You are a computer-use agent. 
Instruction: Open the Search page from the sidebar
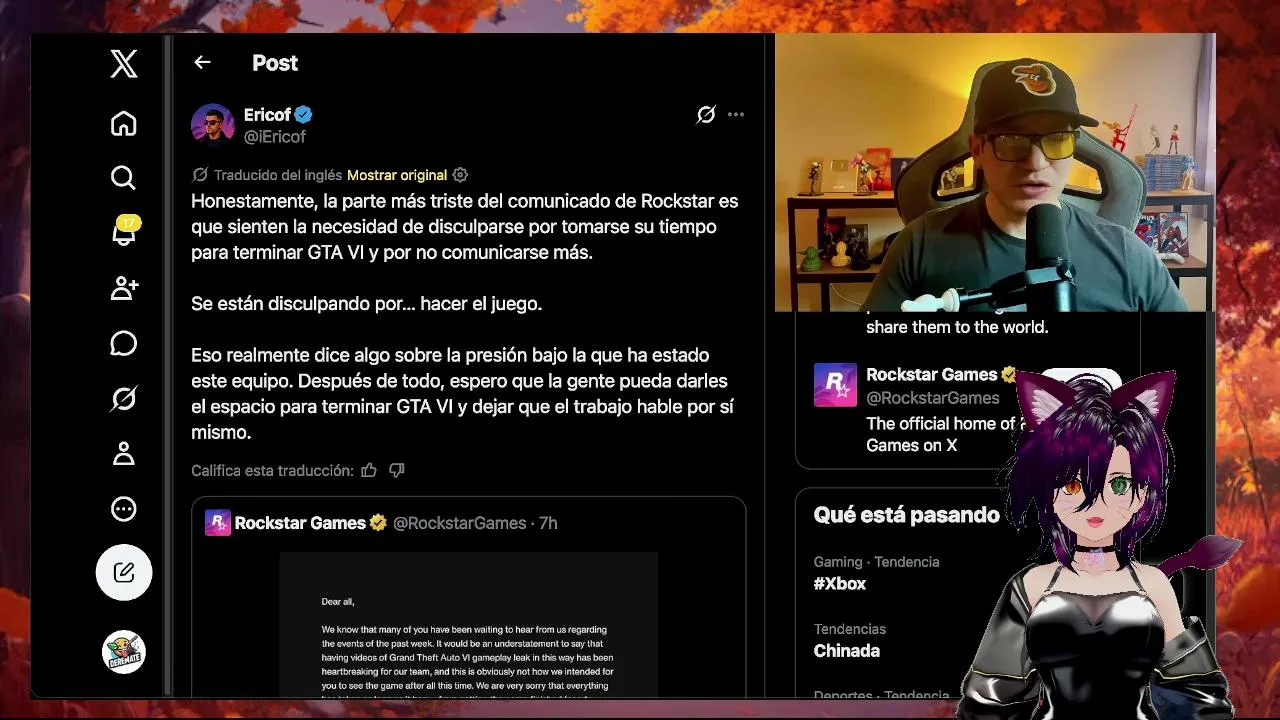coord(124,178)
